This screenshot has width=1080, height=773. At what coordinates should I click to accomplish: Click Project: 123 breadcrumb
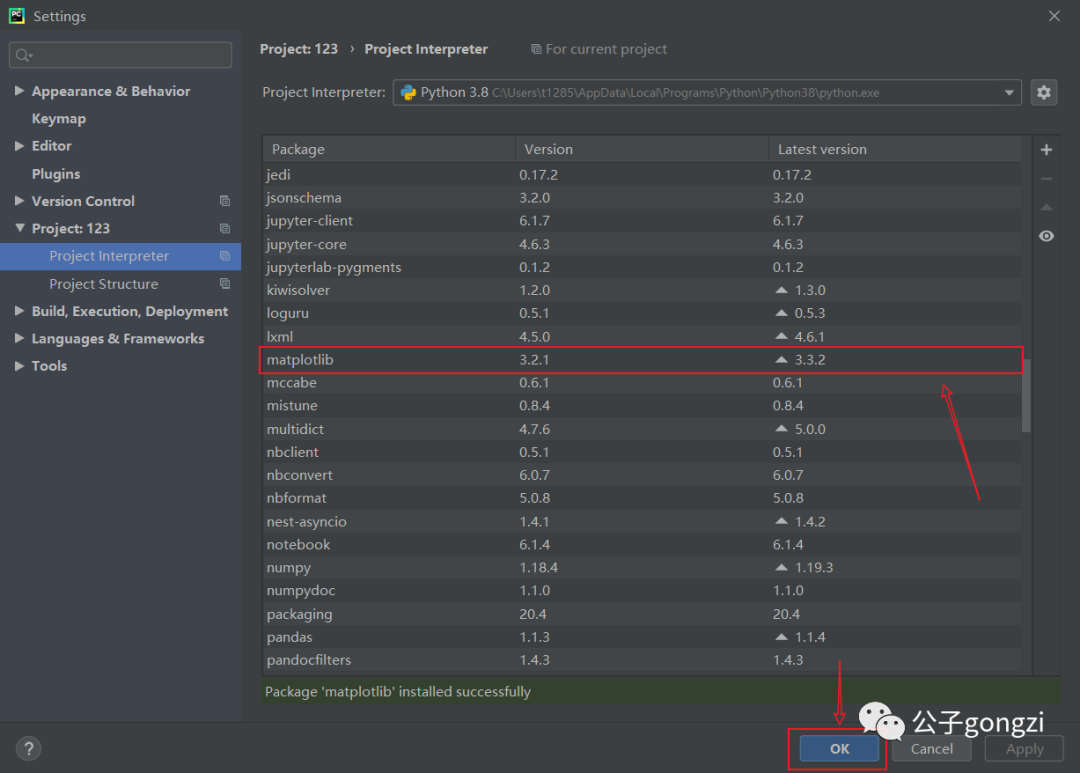click(298, 49)
